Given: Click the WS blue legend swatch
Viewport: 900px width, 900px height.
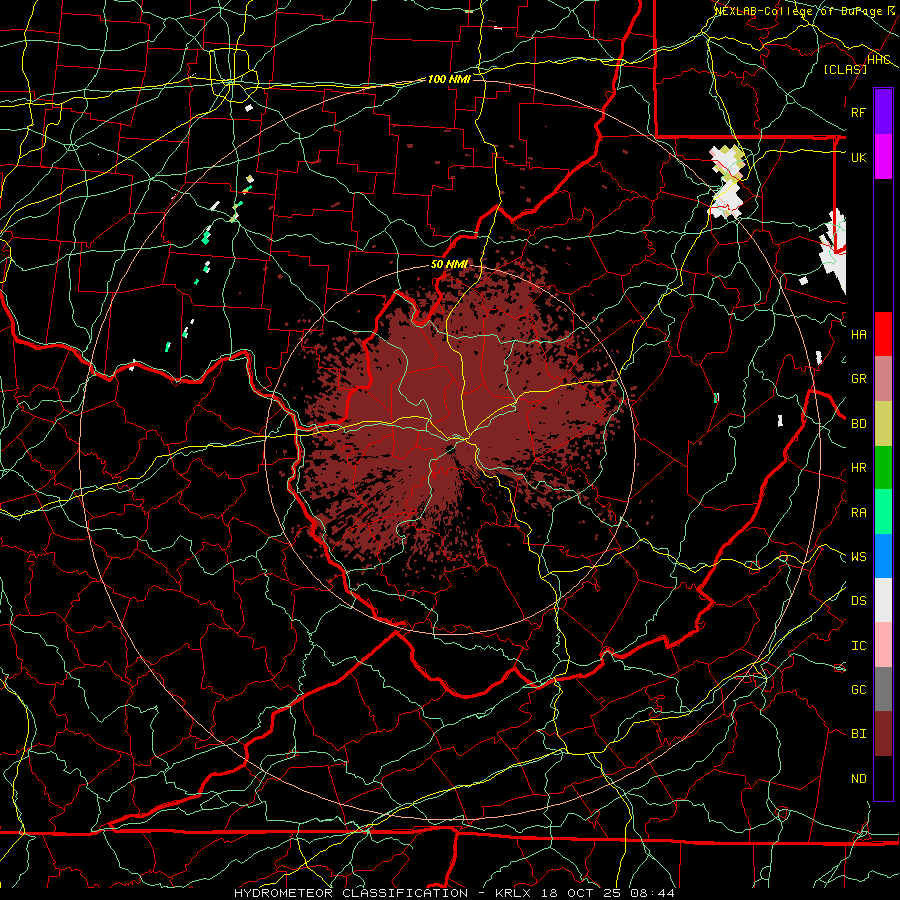Looking at the screenshot, I should pyautogui.click(x=883, y=556).
